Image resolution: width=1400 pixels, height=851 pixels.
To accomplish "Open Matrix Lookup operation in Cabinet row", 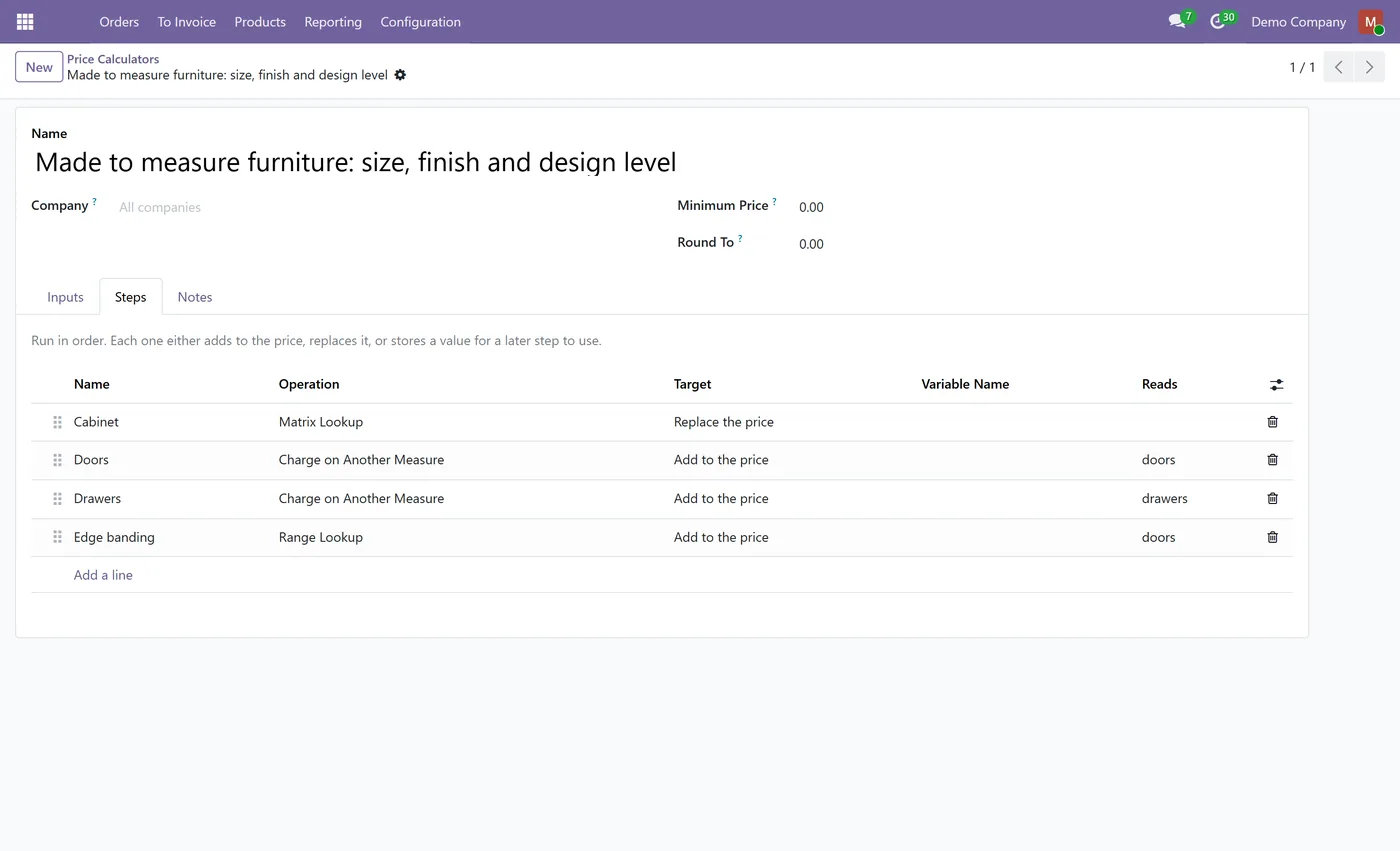I will [321, 422].
